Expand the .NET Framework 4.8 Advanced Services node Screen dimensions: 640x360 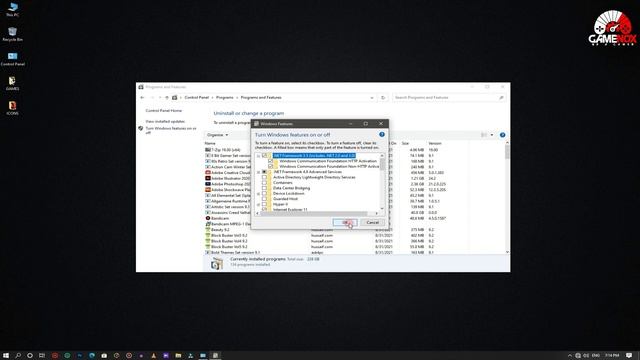(258, 172)
